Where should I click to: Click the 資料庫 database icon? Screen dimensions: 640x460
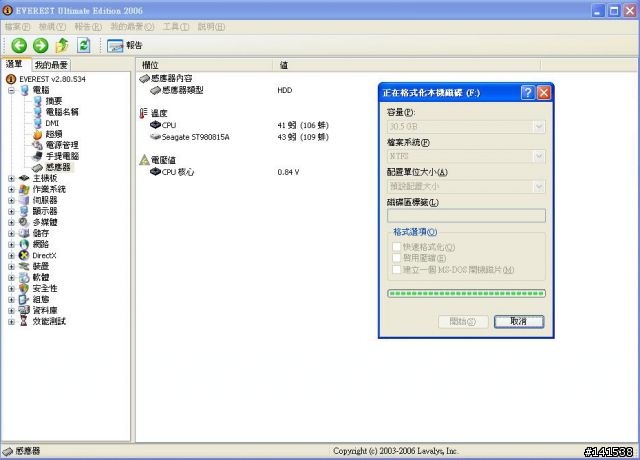[x=24, y=310]
